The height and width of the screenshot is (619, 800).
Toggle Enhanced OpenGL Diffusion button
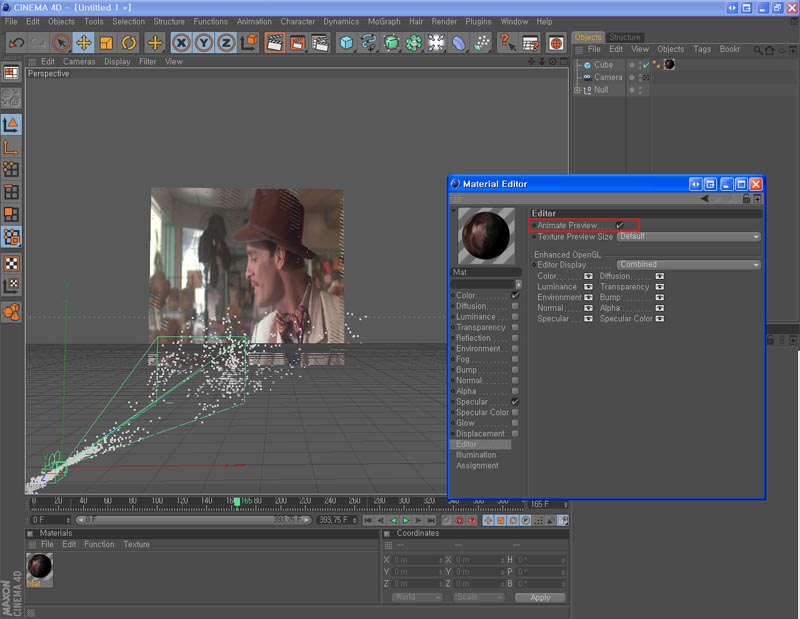pyautogui.click(x=660, y=276)
